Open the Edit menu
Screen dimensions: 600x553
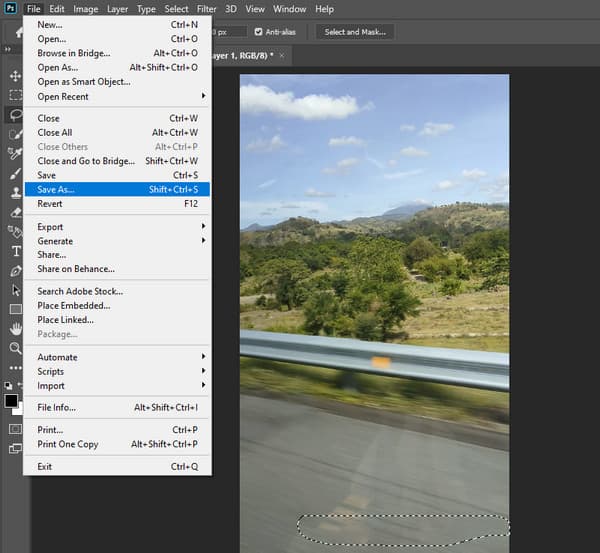click(x=57, y=9)
